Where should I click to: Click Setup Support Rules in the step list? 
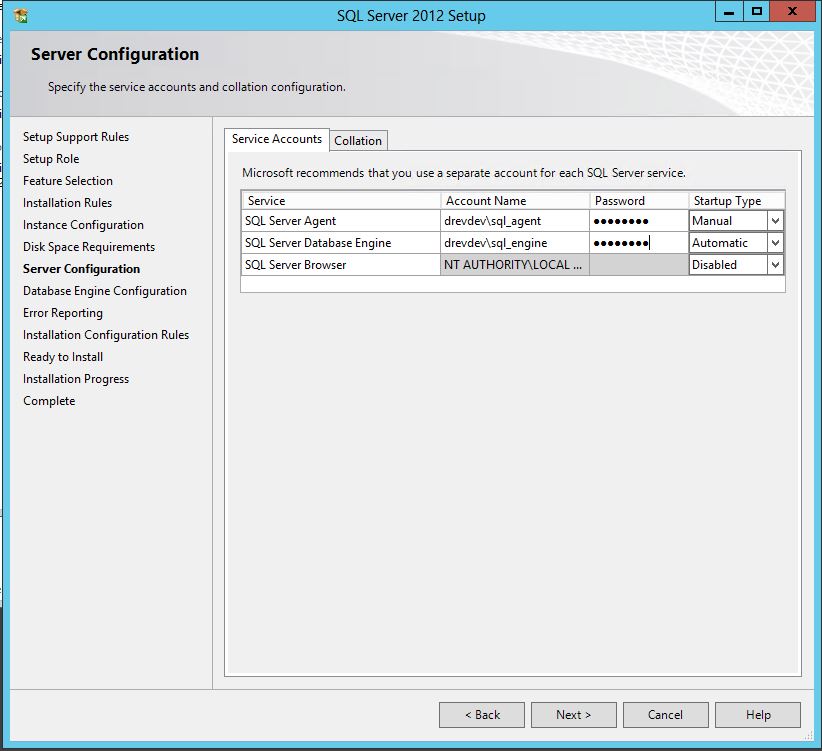pos(76,137)
